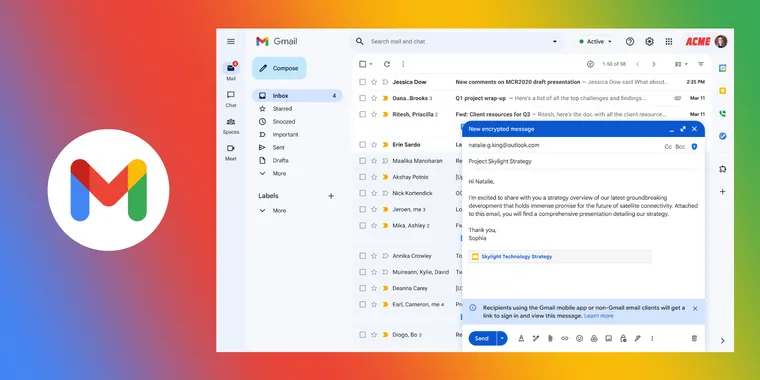The height and width of the screenshot is (380, 760).
Task: Dismiss the recipients info banner
Action: (x=695, y=308)
